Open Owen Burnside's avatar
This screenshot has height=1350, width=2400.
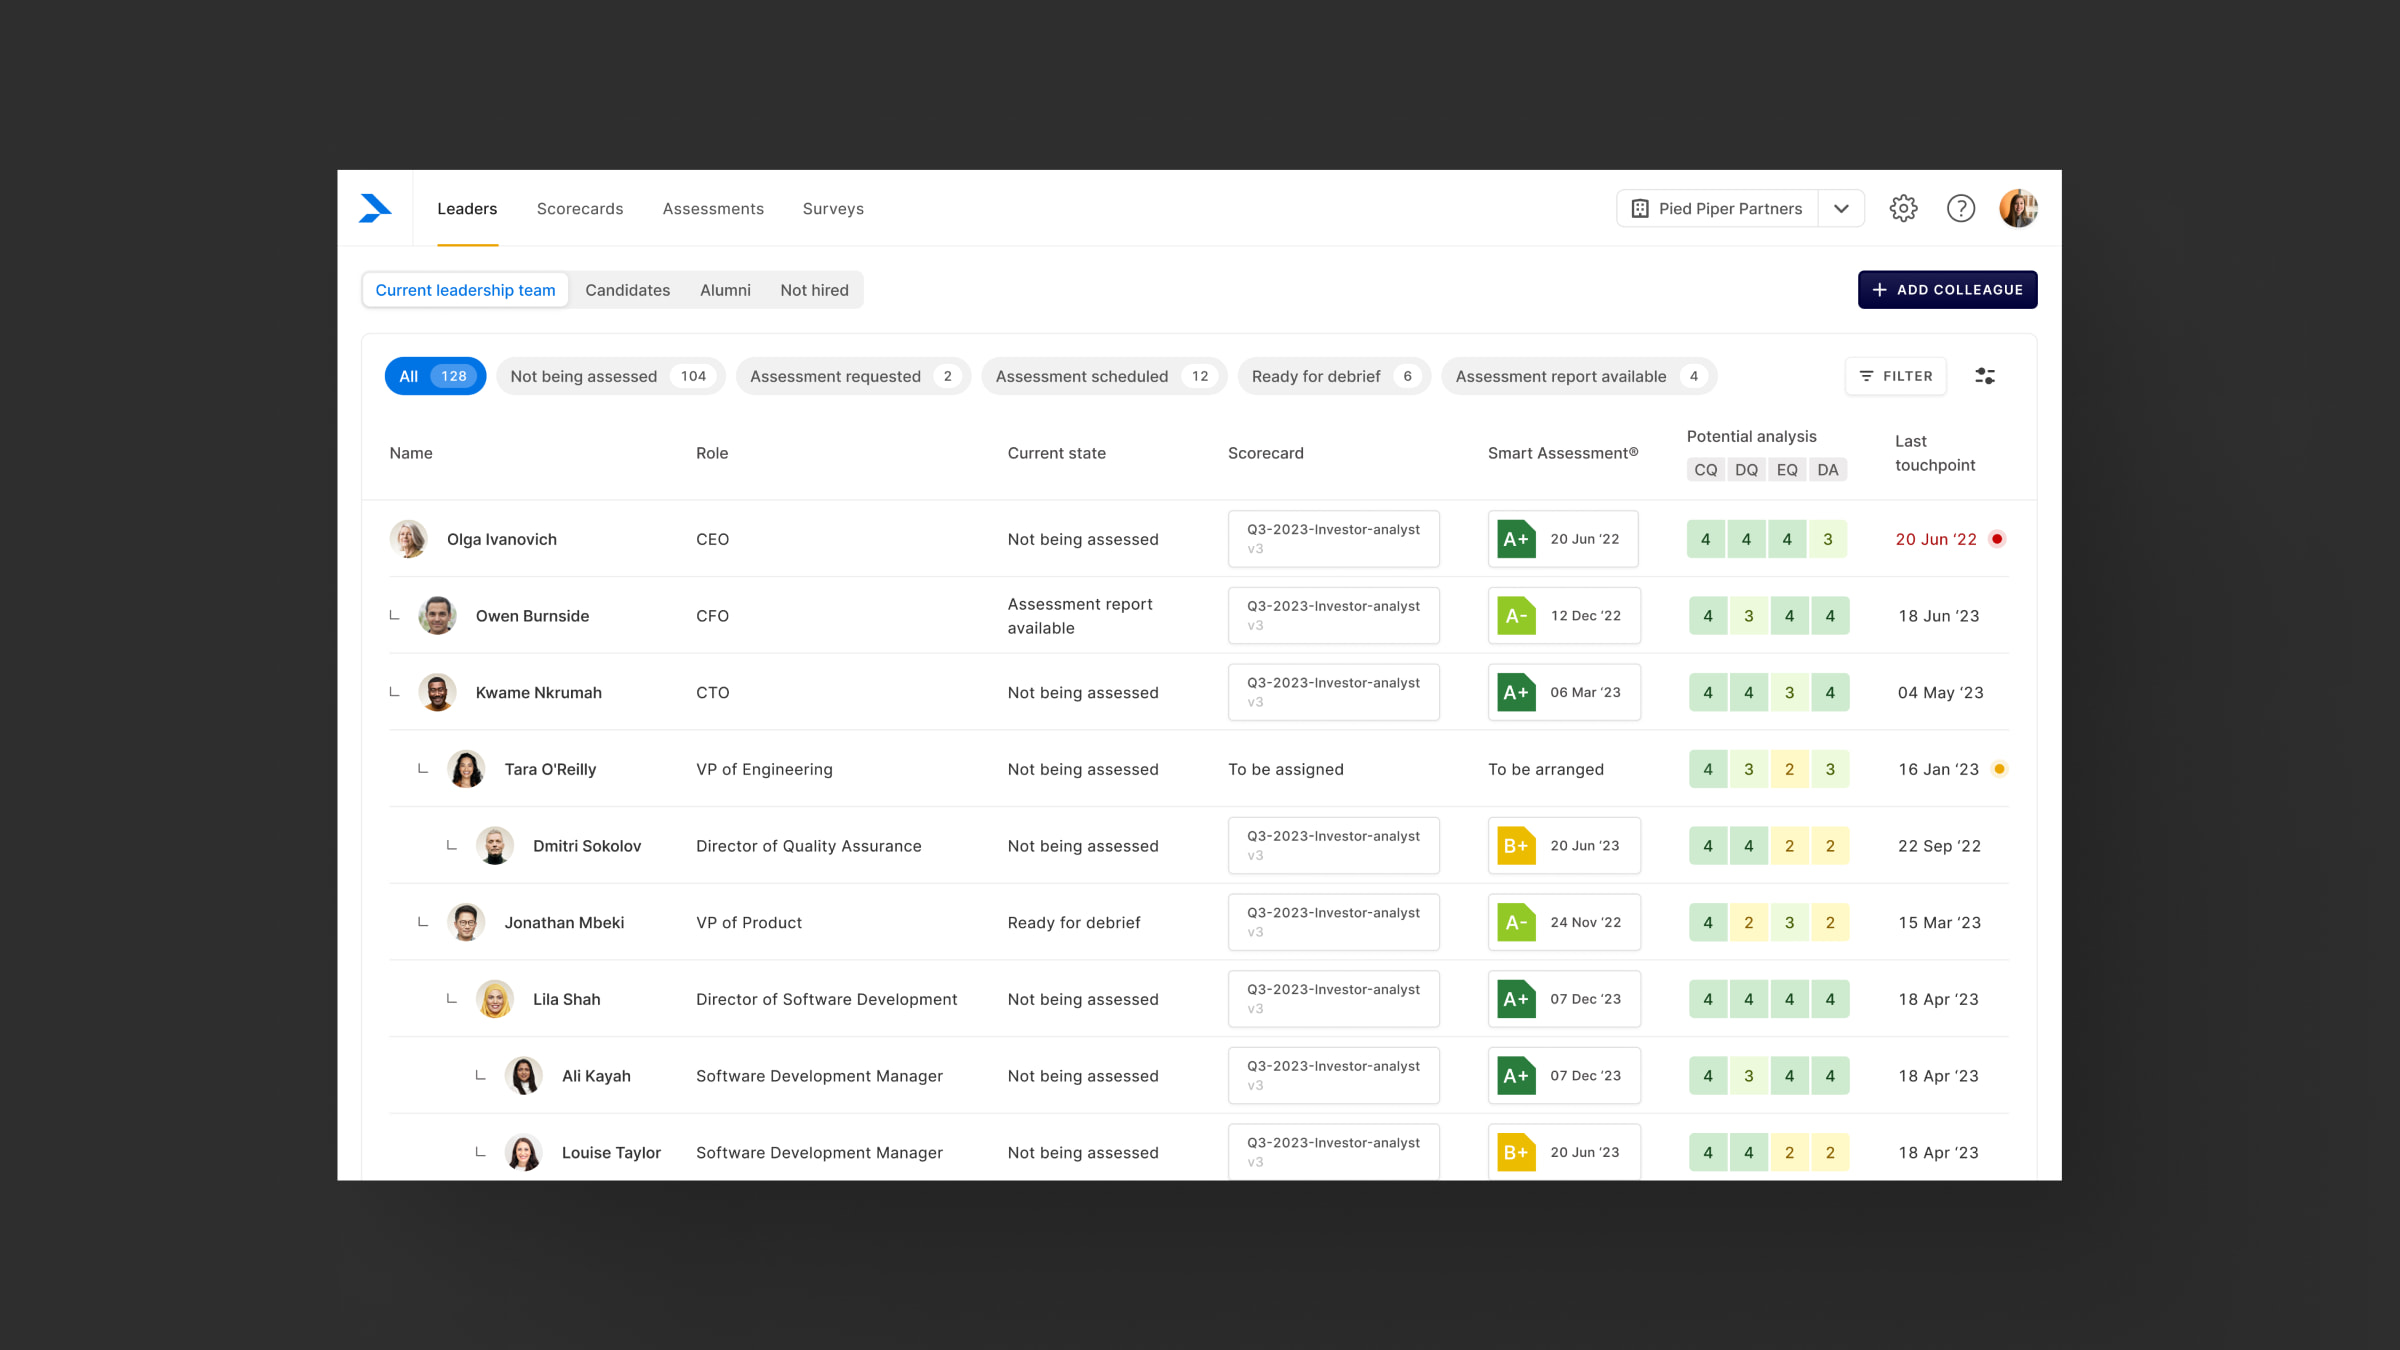pos(437,616)
